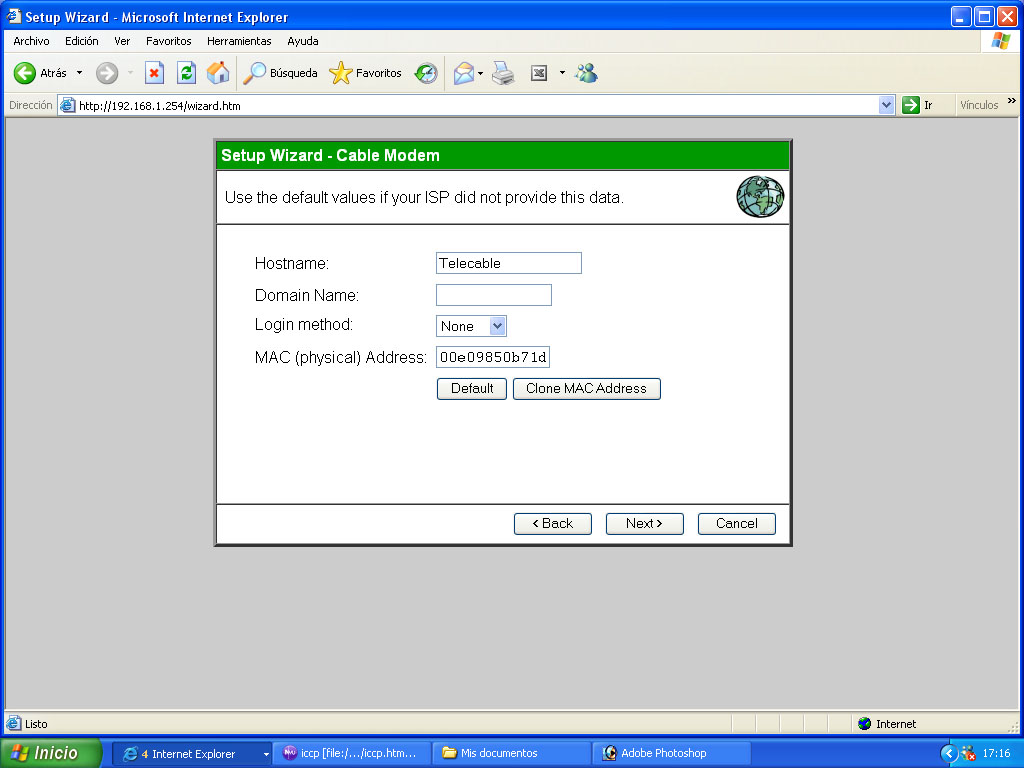This screenshot has height=768, width=1024.
Task: Click the globe image in wizard header
Action: (x=760, y=197)
